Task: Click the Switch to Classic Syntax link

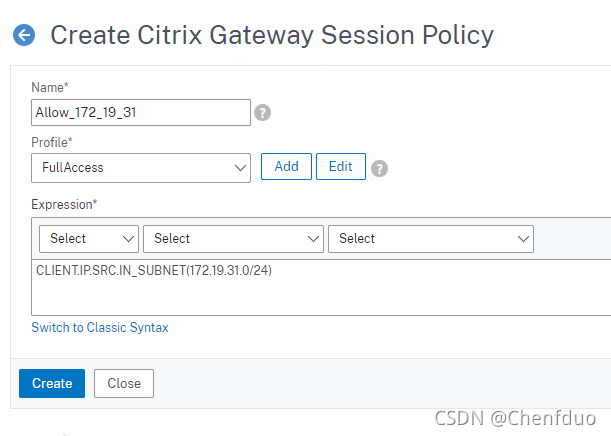Action: pyautogui.click(x=100, y=328)
